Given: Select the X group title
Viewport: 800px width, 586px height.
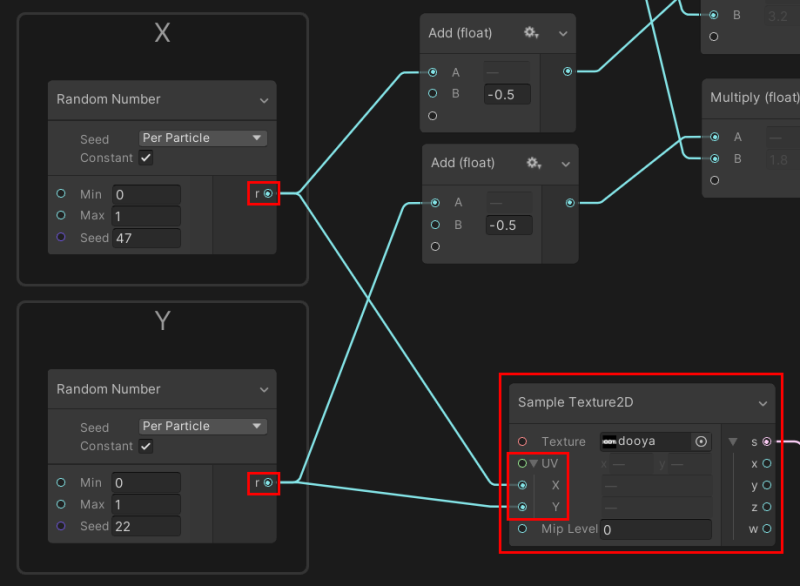Looking at the screenshot, I should 162,33.
